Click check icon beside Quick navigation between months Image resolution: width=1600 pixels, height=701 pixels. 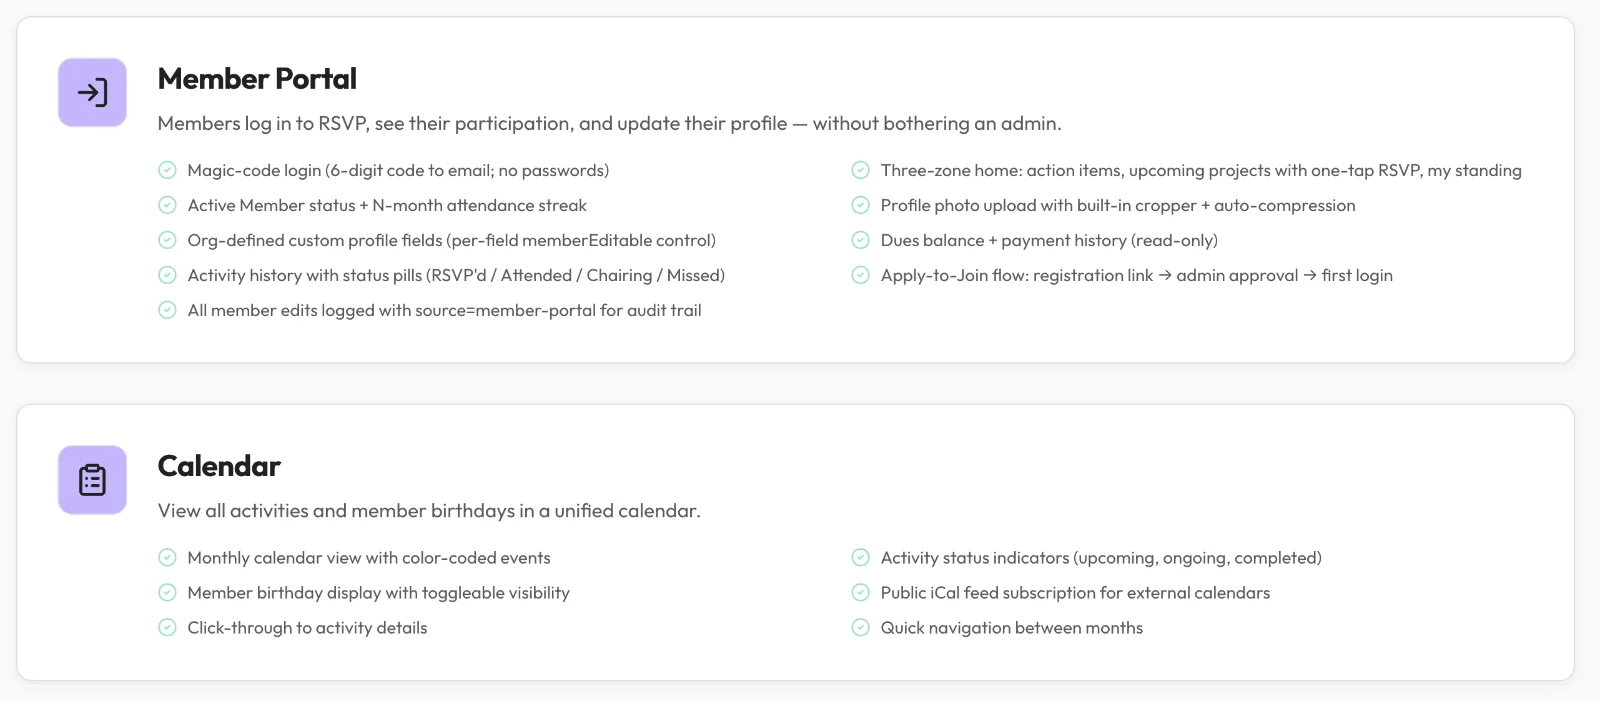[x=860, y=628]
